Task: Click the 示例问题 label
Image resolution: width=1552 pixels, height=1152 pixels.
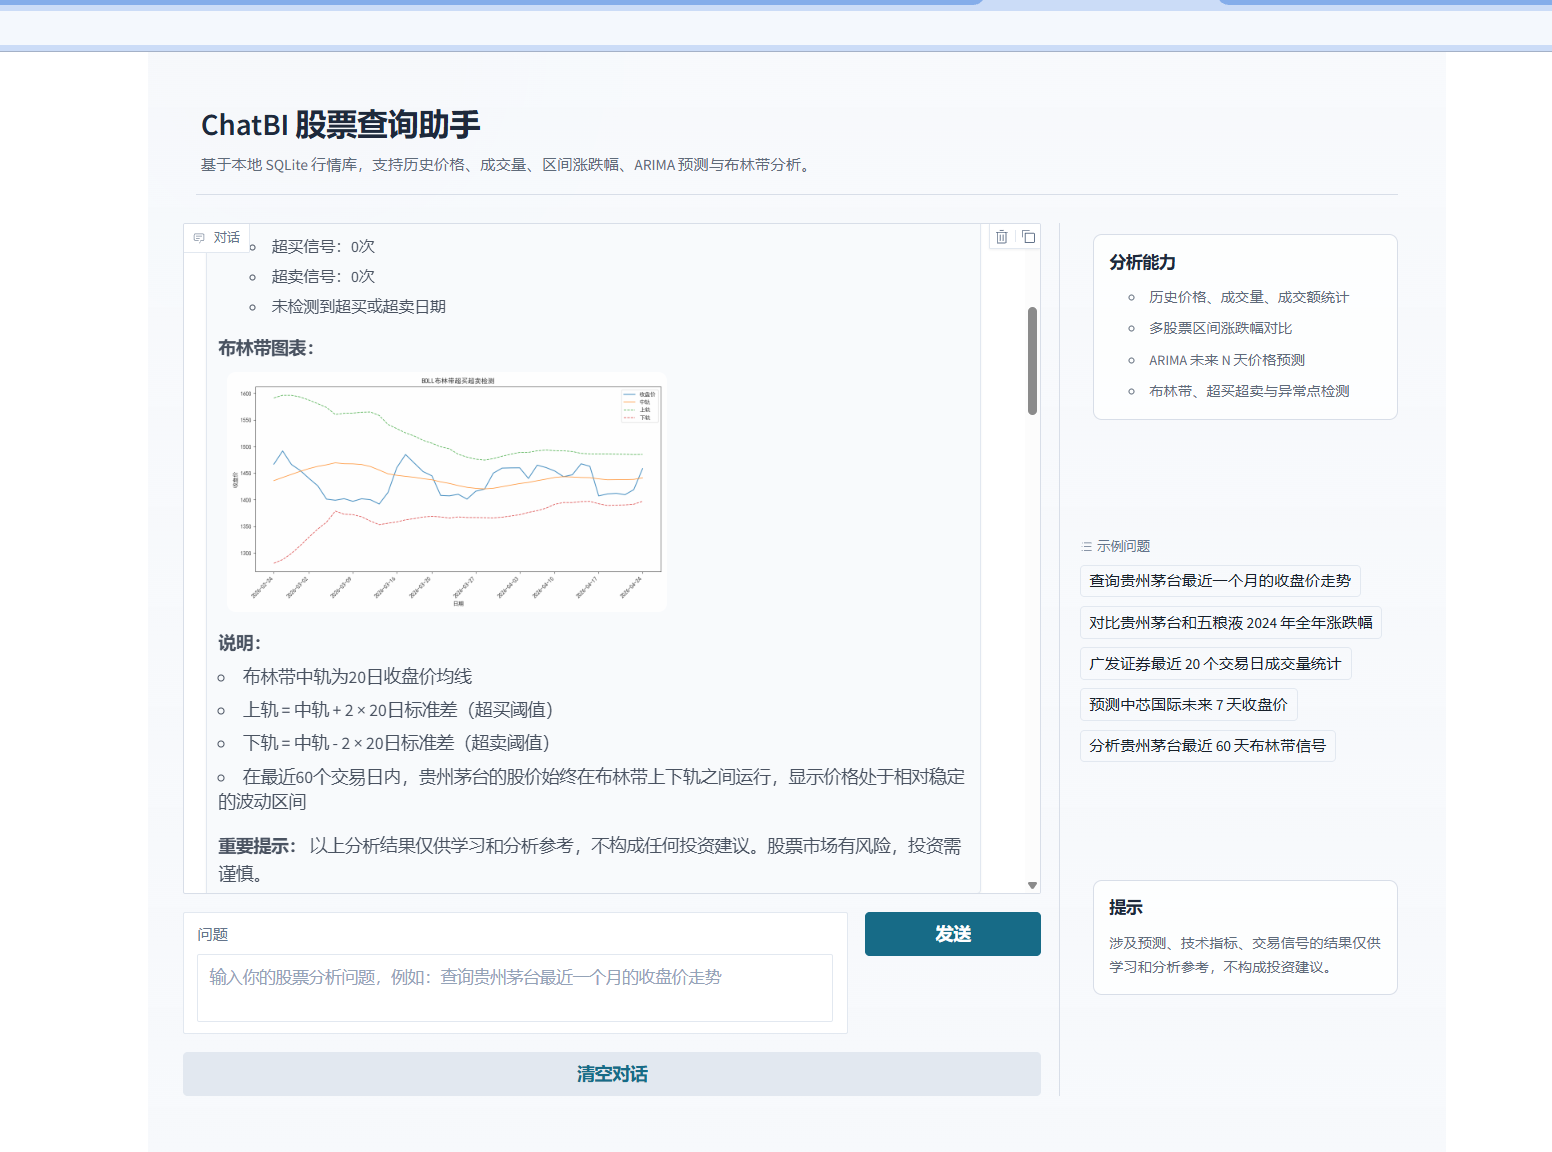Action: pyautogui.click(x=1123, y=547)
